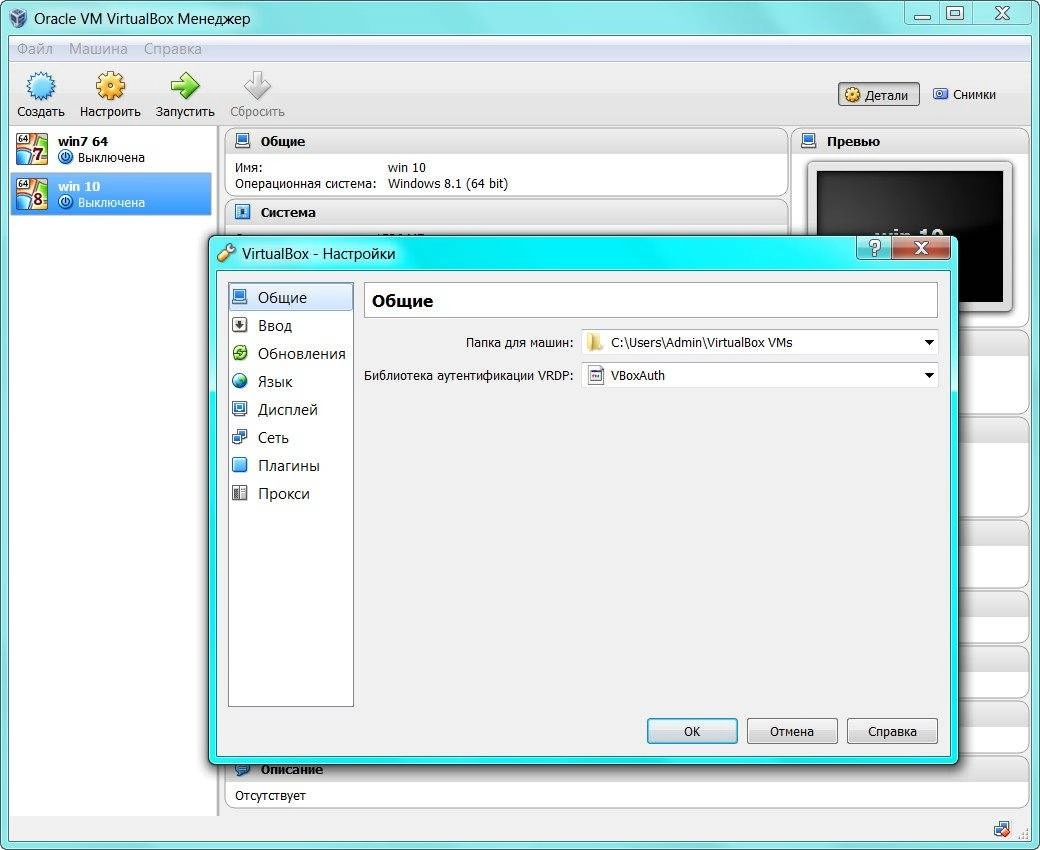
Task: Click the win 10 preview thumbnail
Action: pyautogui.click(x=909, y=235)
